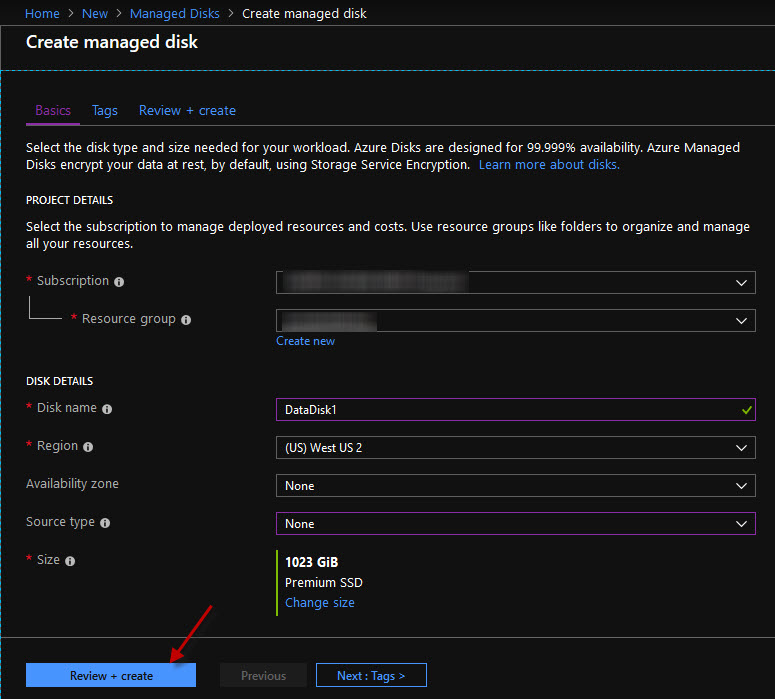Viewport: 775px width, 699px height.
Task: Open the Subscription dropdown
Action: 516,282
